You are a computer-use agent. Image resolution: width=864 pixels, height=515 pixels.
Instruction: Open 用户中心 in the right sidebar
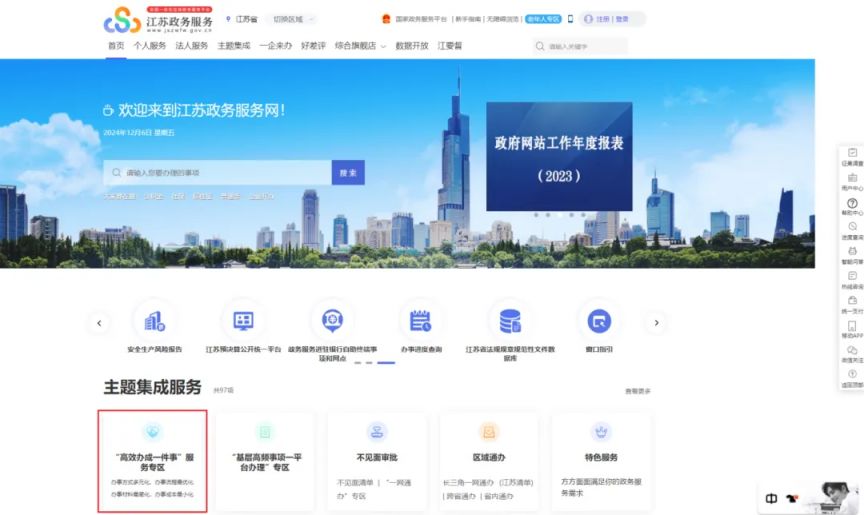coord(852,182)
